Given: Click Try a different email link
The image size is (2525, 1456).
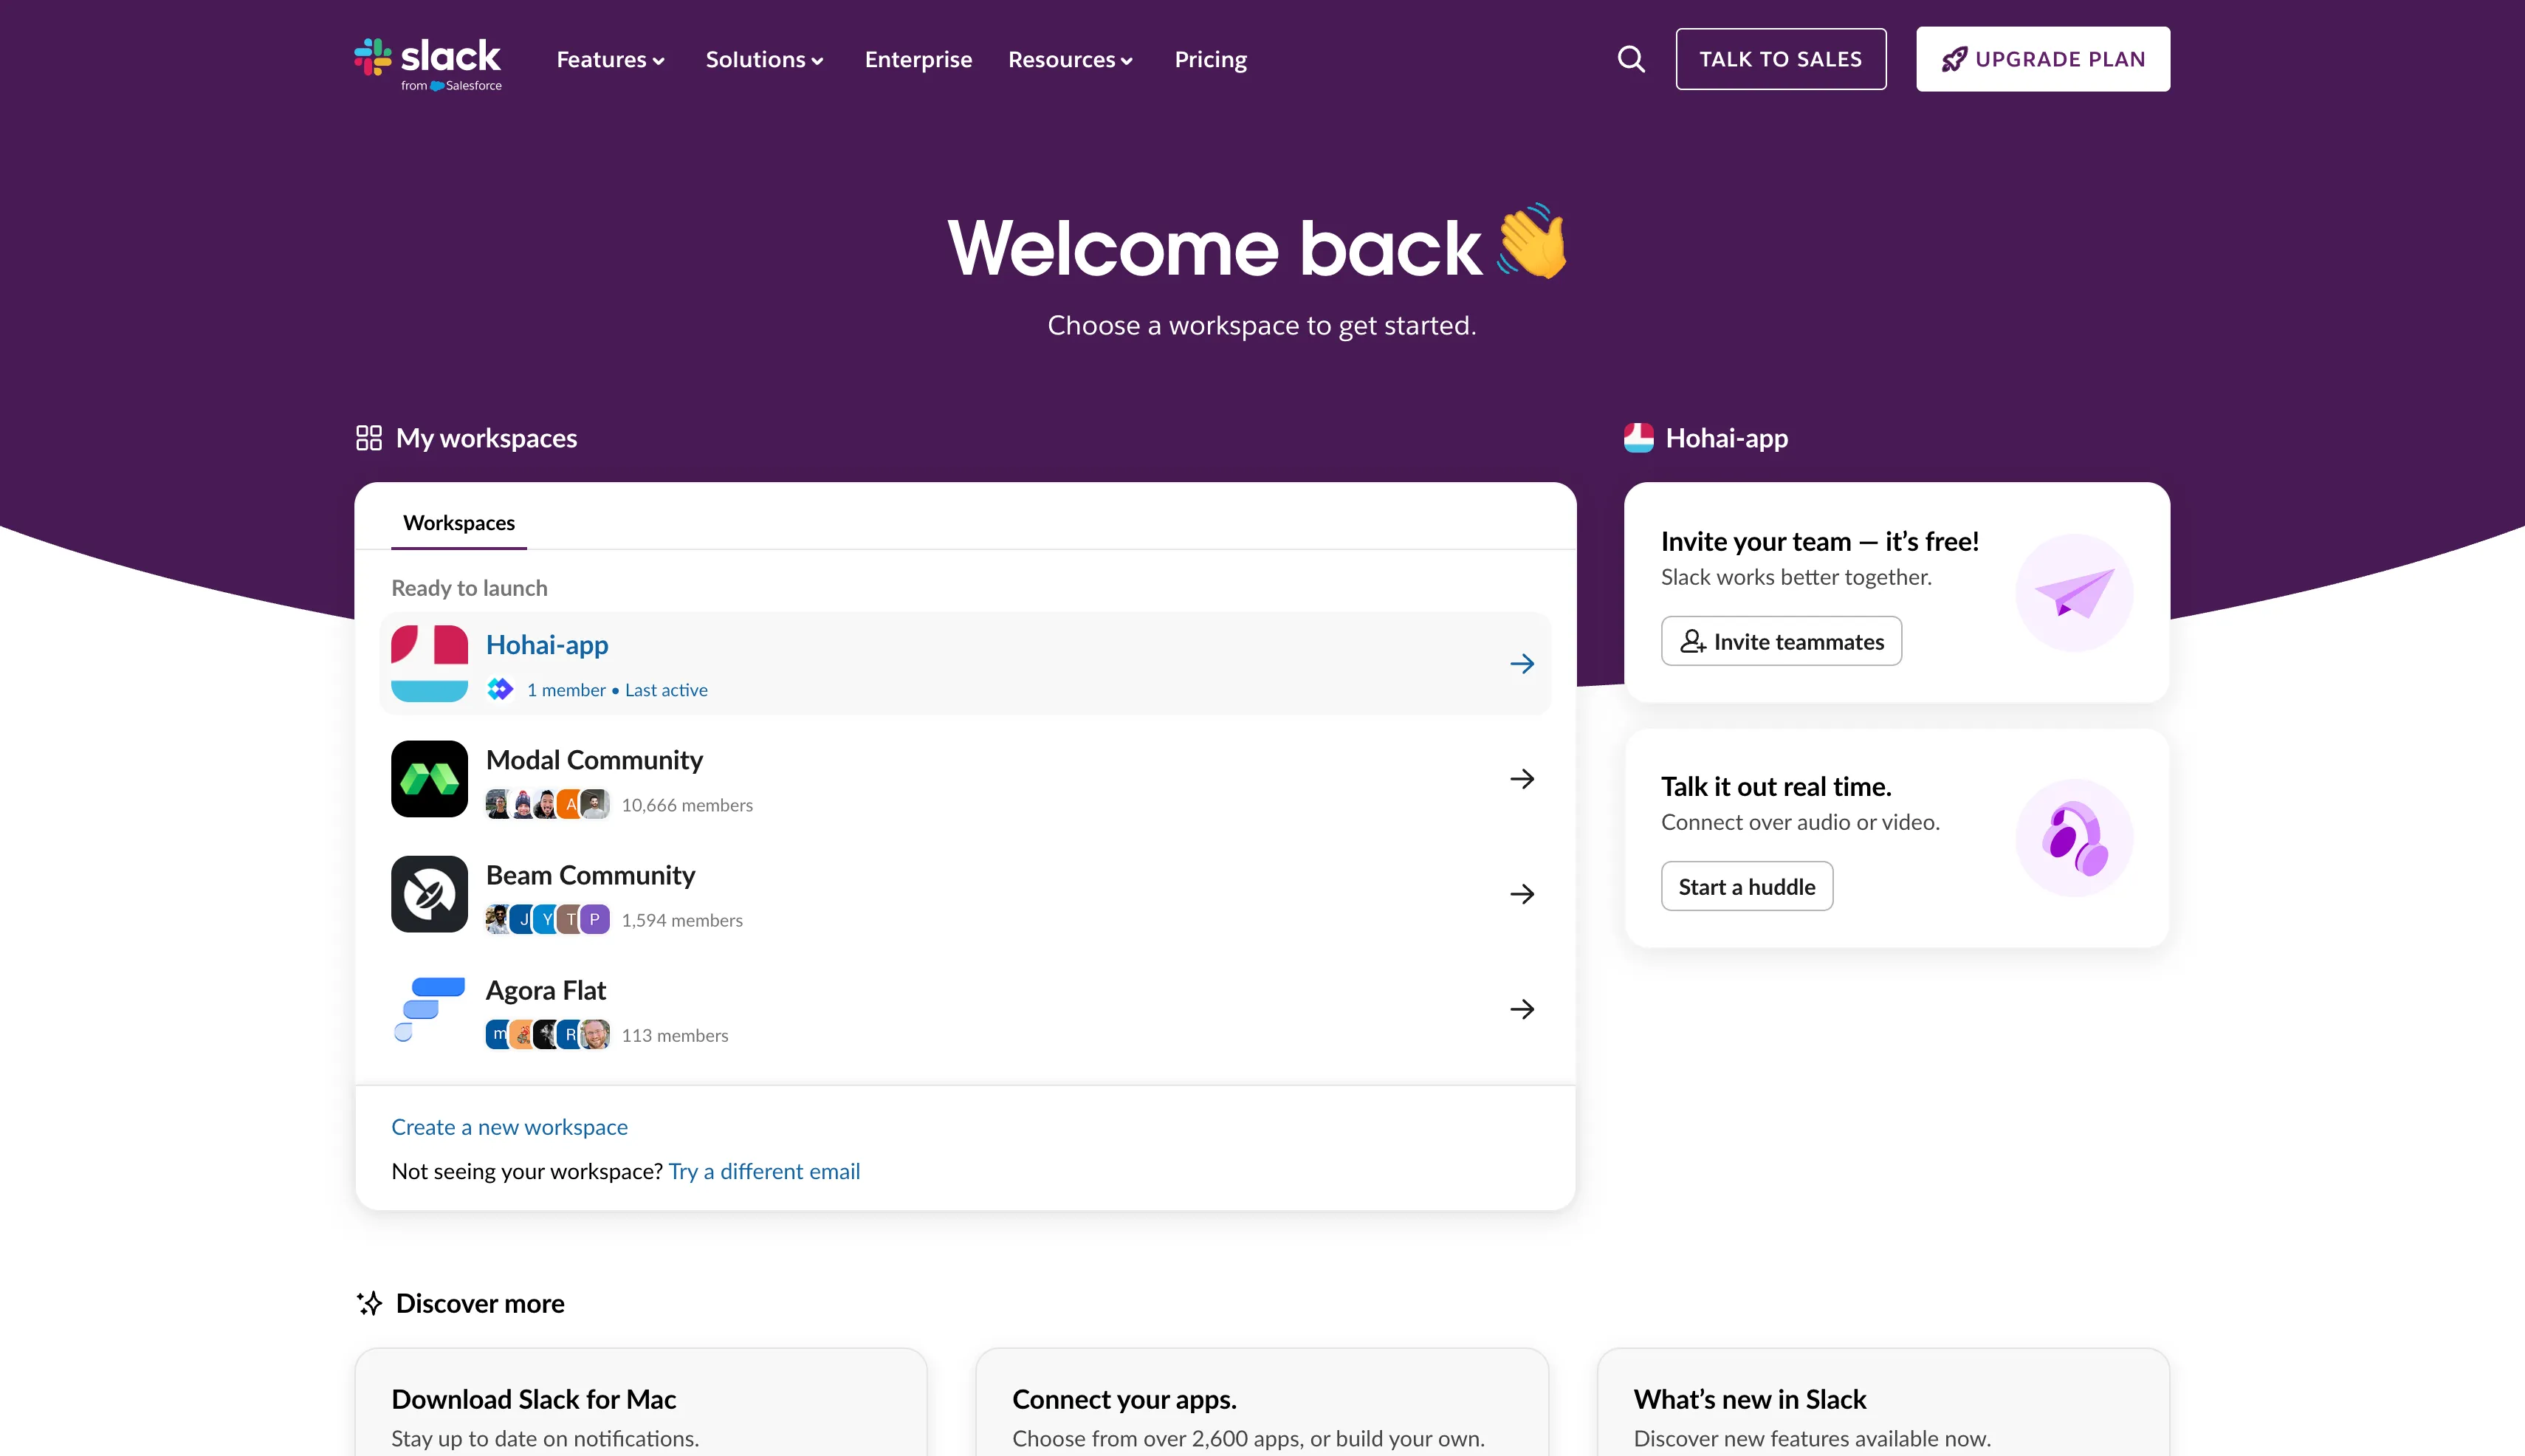Looking at the screenshot, I should [764, 1171].
